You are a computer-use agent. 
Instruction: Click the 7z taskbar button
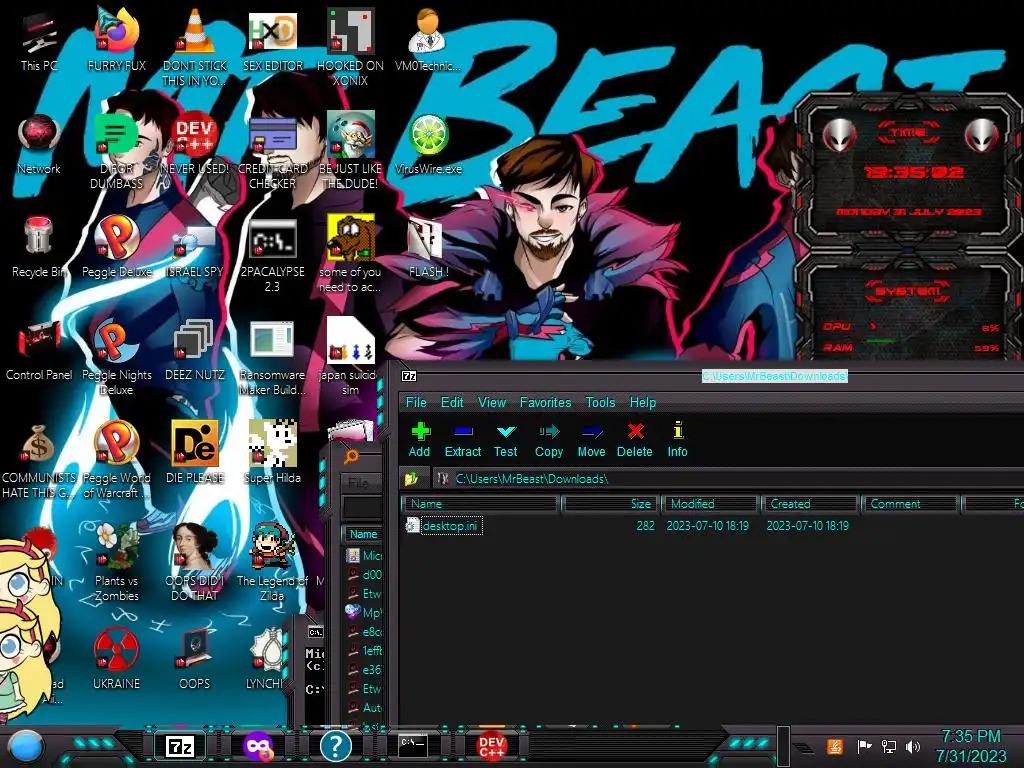[180, 746]
